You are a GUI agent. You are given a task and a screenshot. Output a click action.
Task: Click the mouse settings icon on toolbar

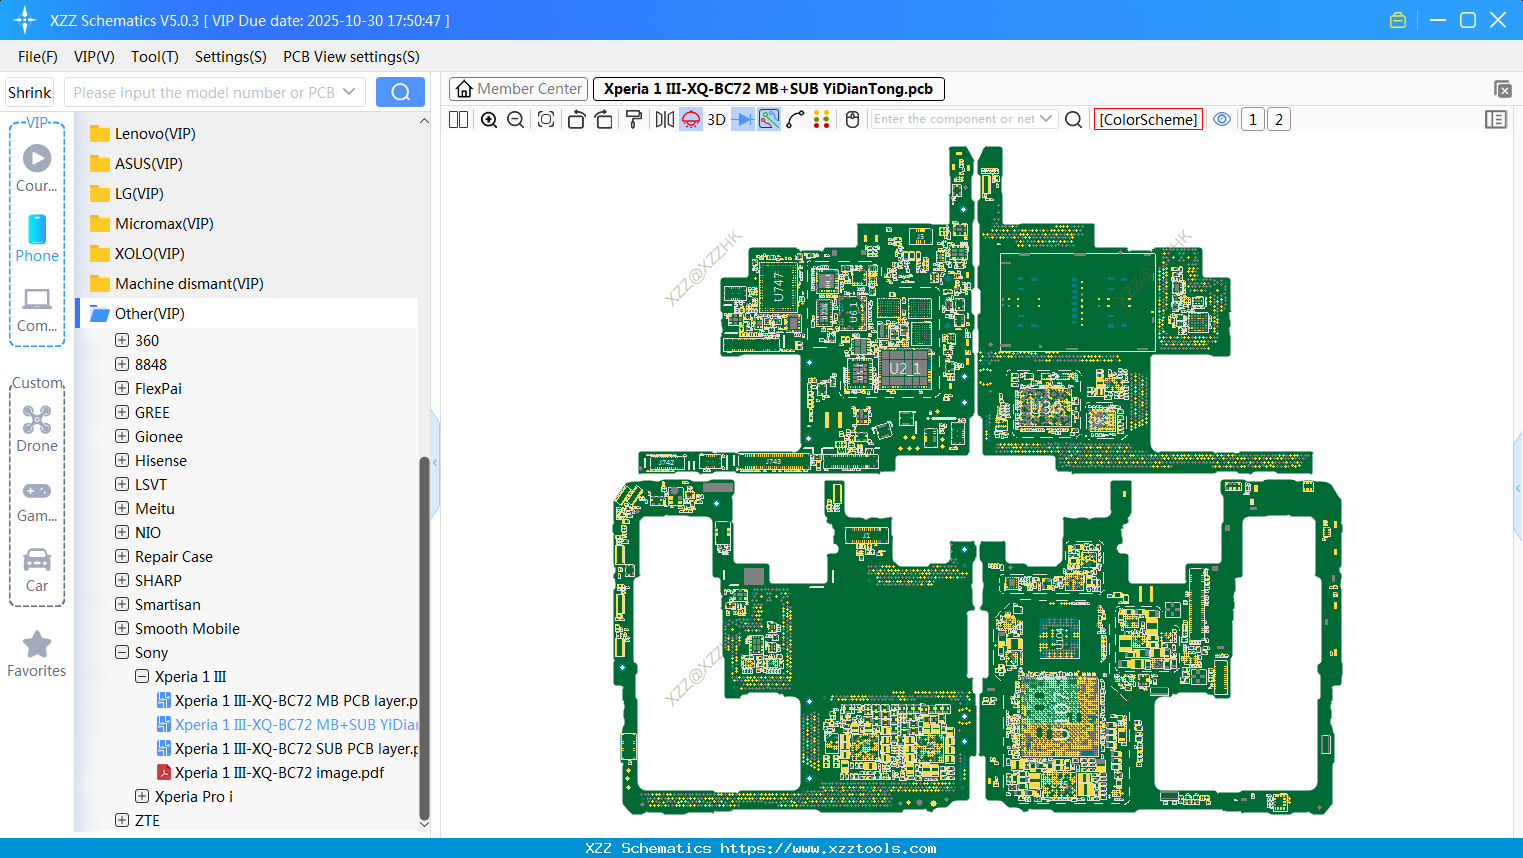[851, 119]
